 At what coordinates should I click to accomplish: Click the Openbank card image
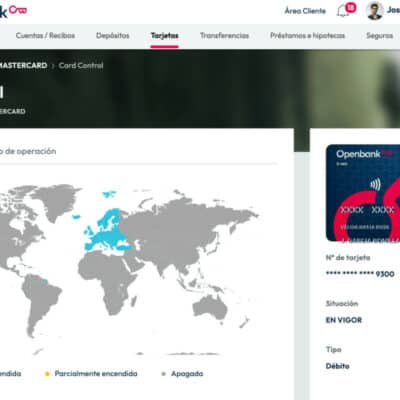tap(363, 193)
